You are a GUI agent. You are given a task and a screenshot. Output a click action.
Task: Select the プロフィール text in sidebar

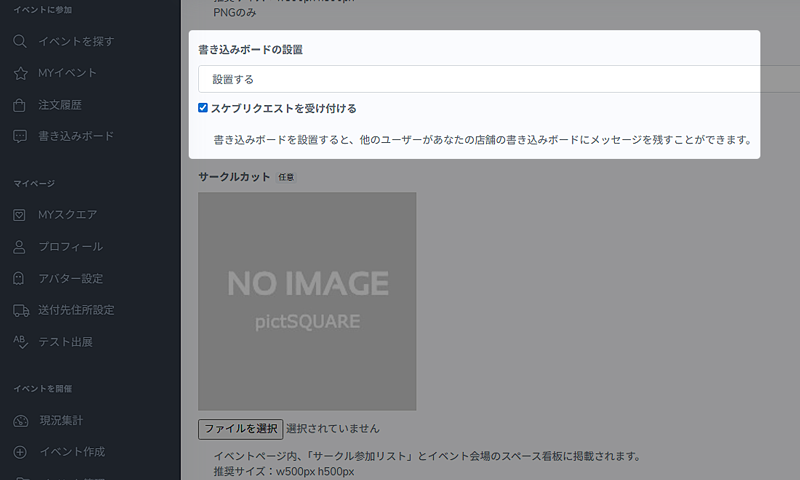[x=70, y=247]
